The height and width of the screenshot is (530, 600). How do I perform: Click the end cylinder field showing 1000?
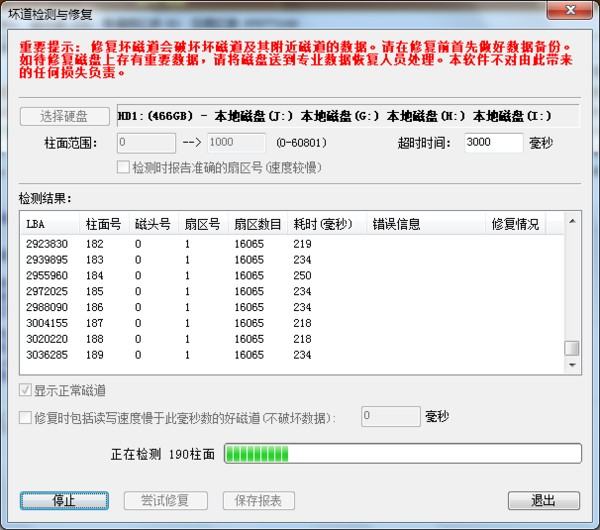[x=236, y=143]
